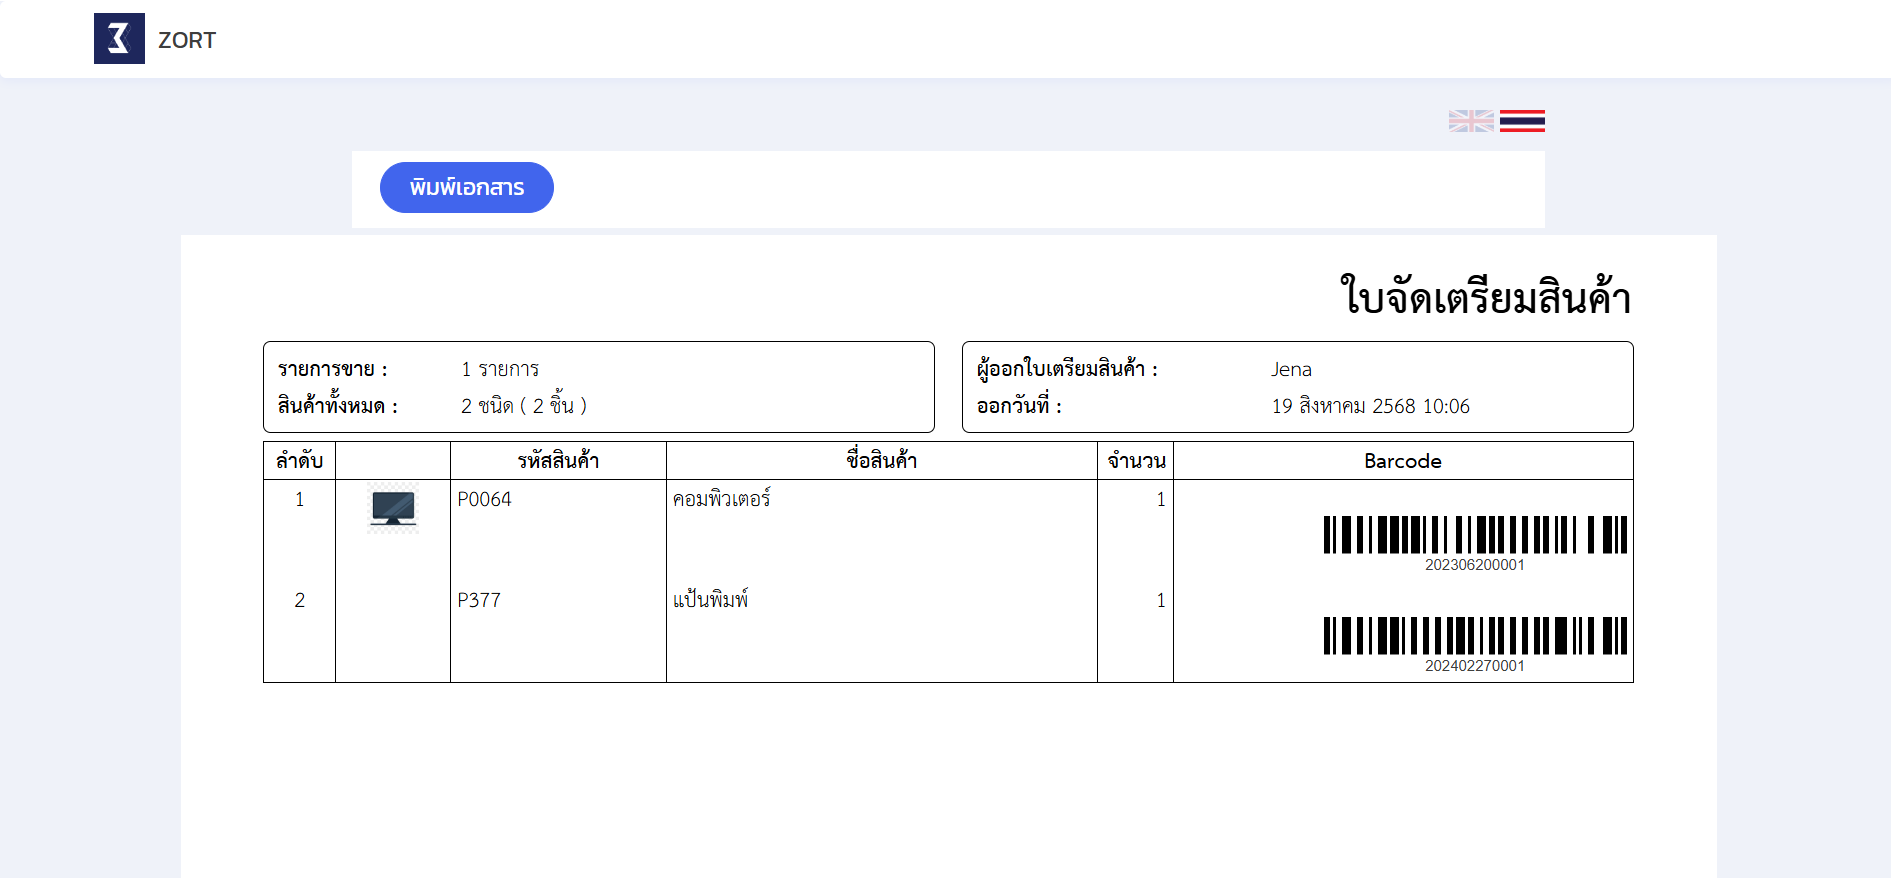The height and width of the screenshot is (878, 1891).
Task: Open the computer product thumbnail image
Action: pos(393,509)
